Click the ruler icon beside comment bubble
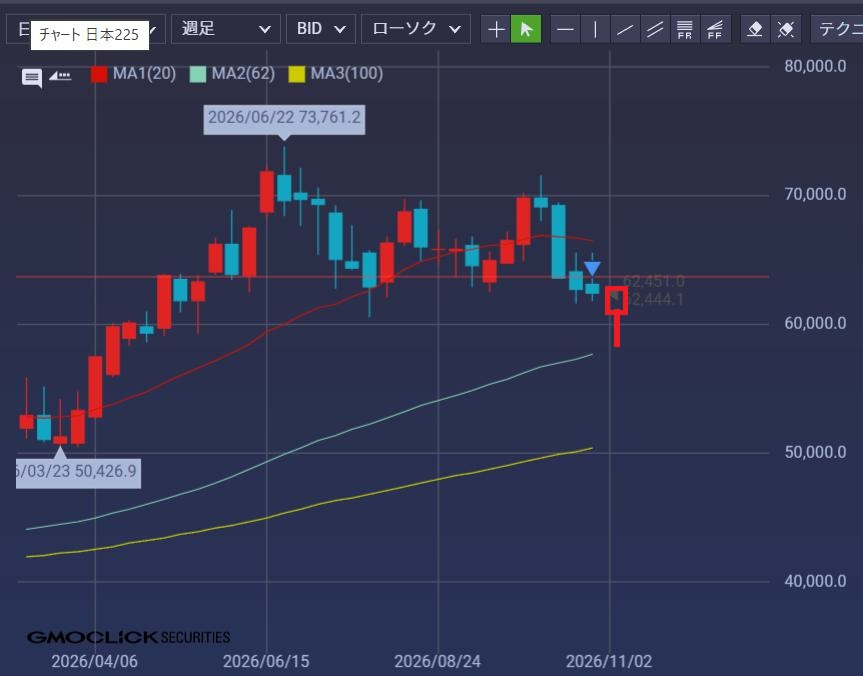The image size is (863, 676). pyautogui.click(x=60, y=76)
